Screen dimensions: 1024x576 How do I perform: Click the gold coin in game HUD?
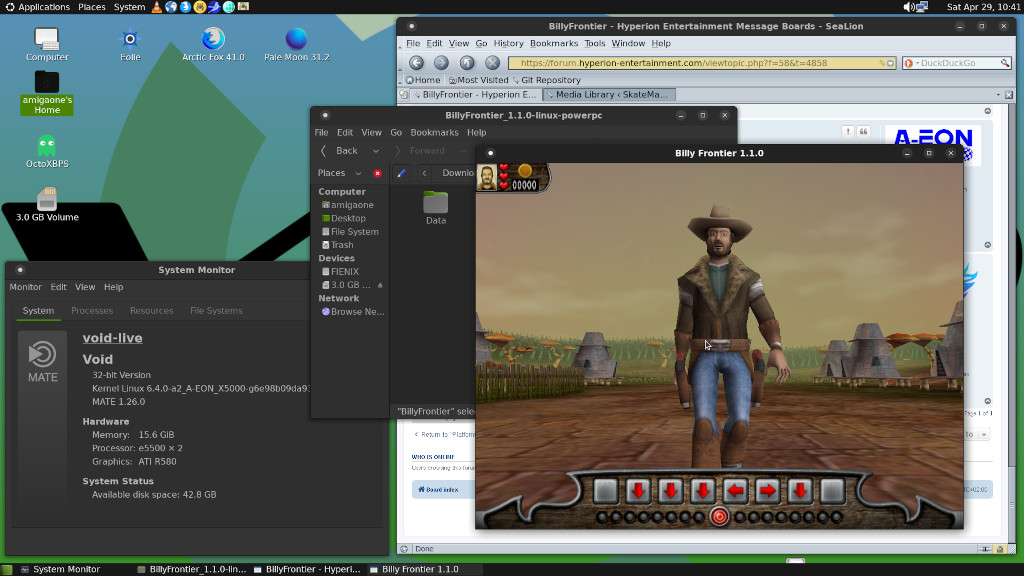coord(524,170)
